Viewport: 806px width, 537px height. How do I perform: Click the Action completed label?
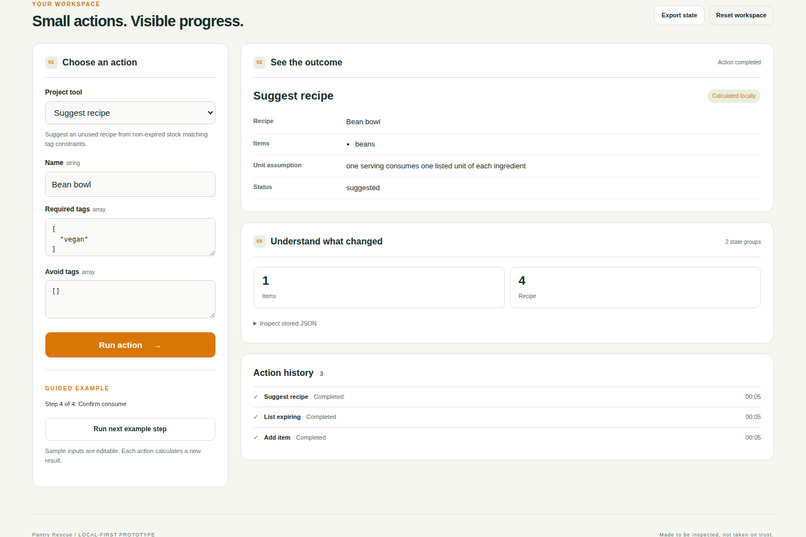pyautogui.click(x=739, y=62)
